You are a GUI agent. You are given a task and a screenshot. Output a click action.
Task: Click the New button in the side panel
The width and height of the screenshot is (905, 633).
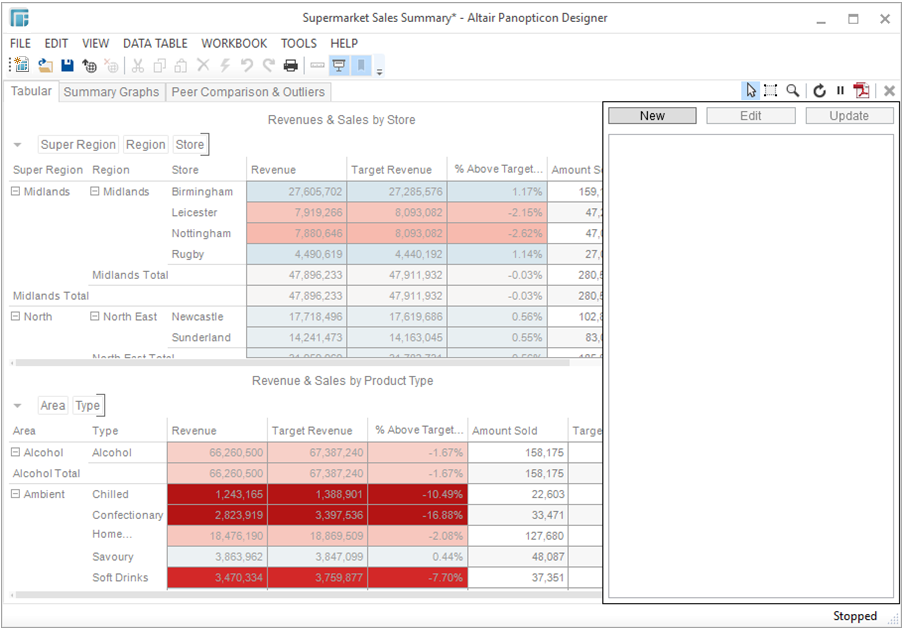(x=652, y=116)
